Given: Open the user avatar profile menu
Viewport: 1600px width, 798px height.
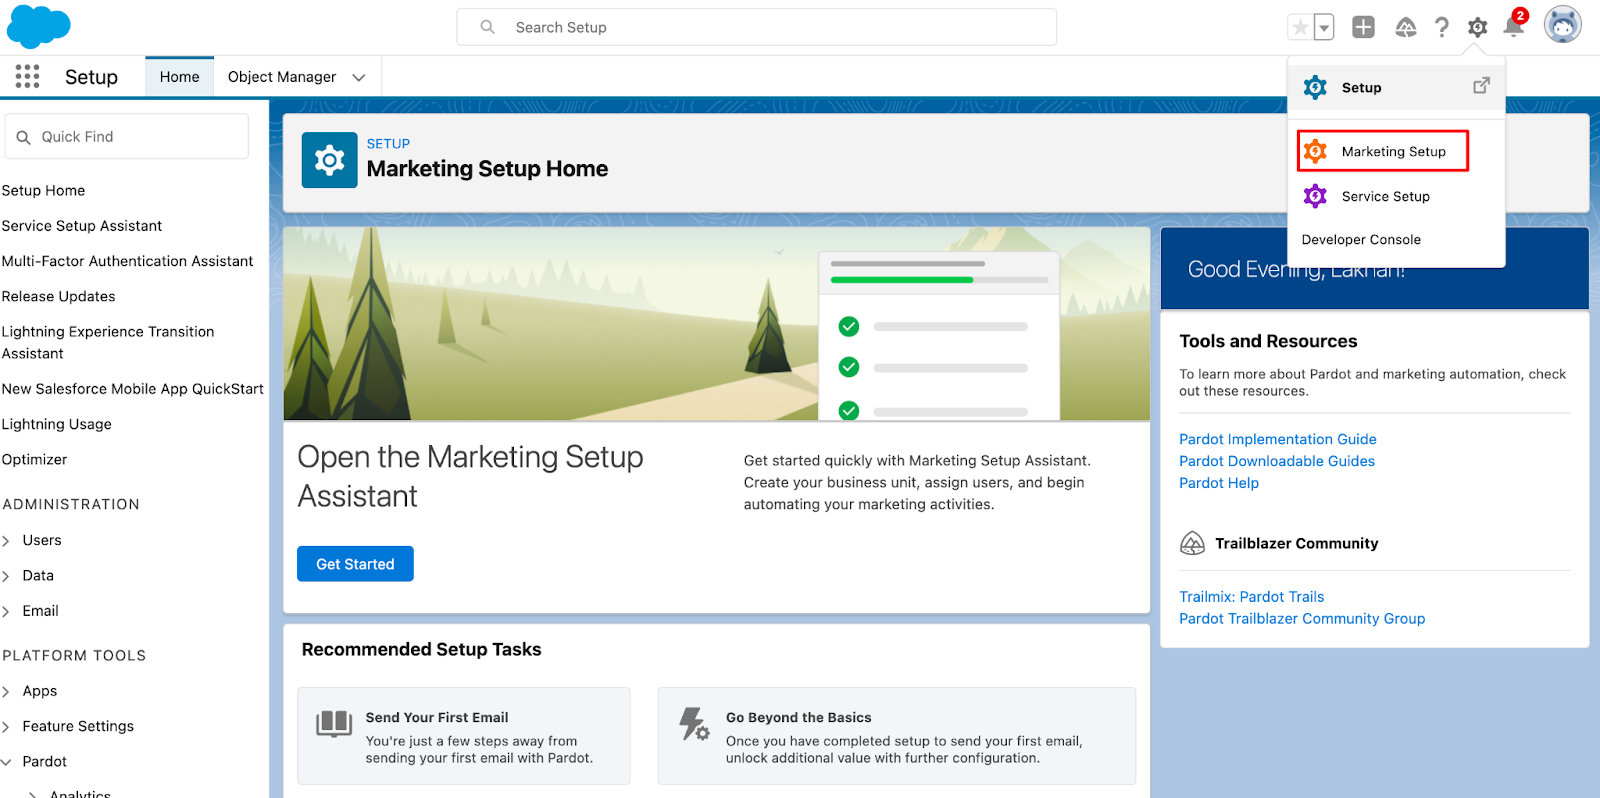Looking at the screenshot, I should (x=1563, y=25).
